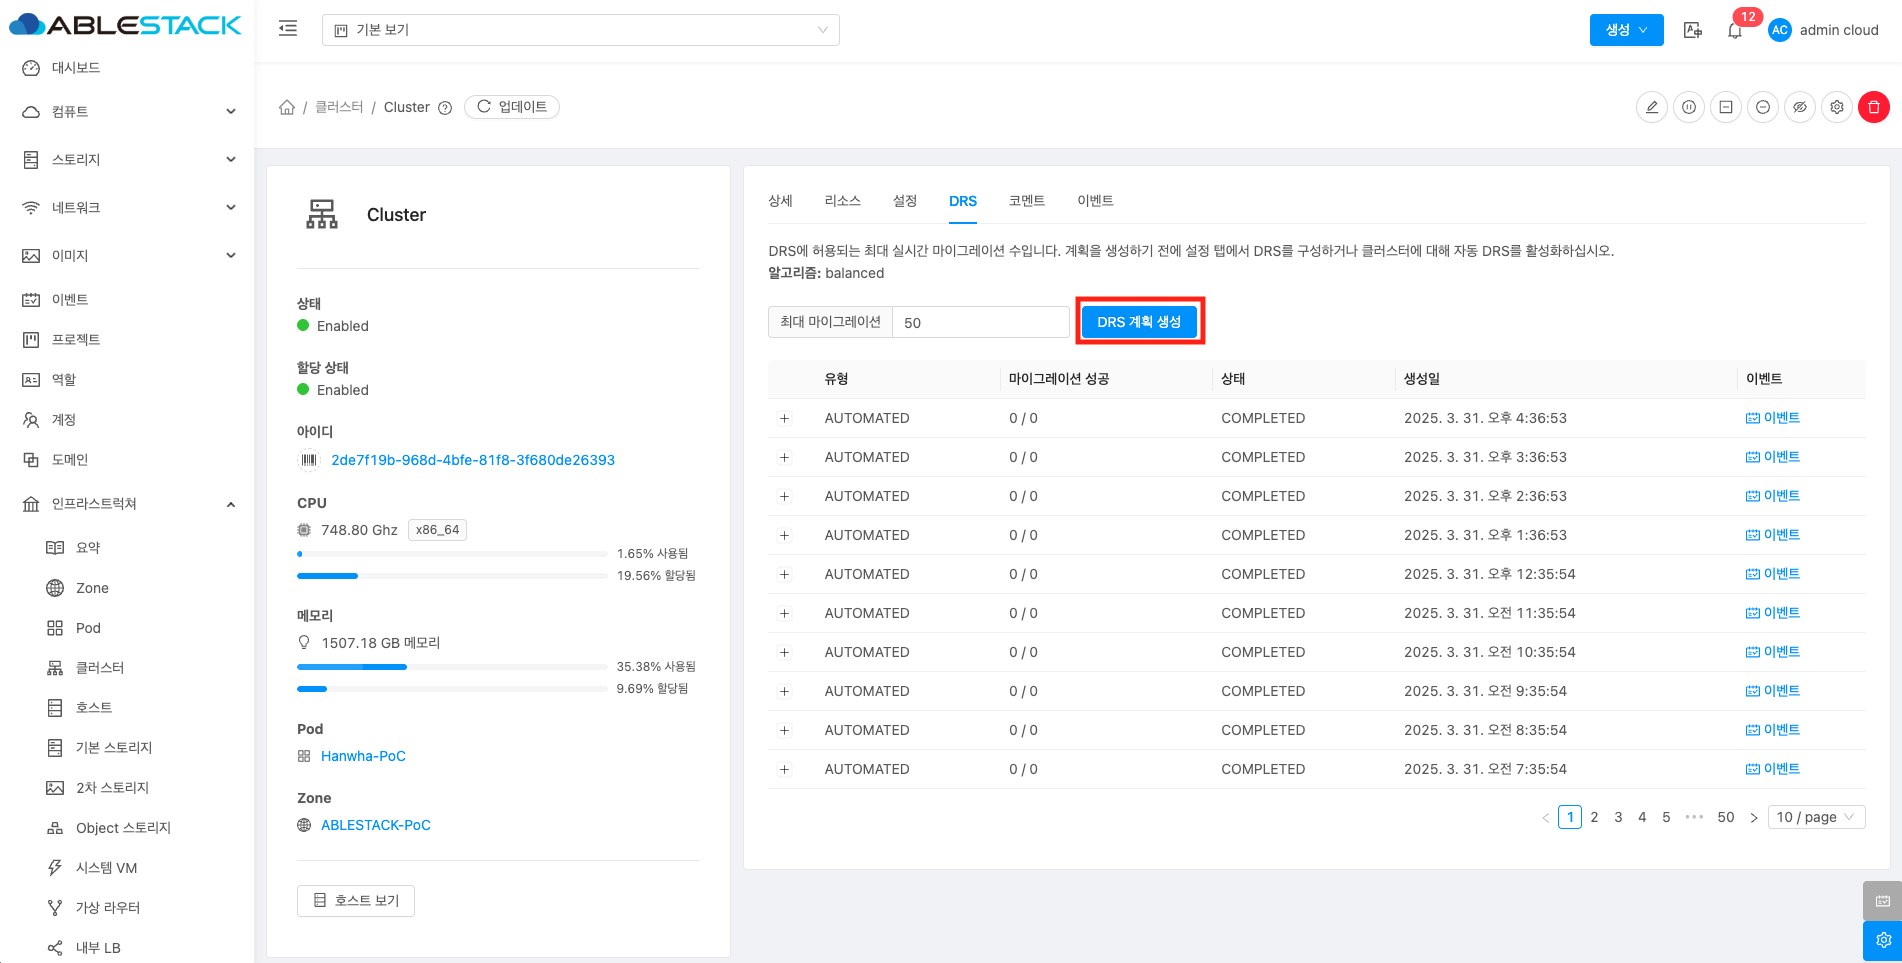
Task: Click the home icon in the breadcrumb
Action: pos(287,107)
